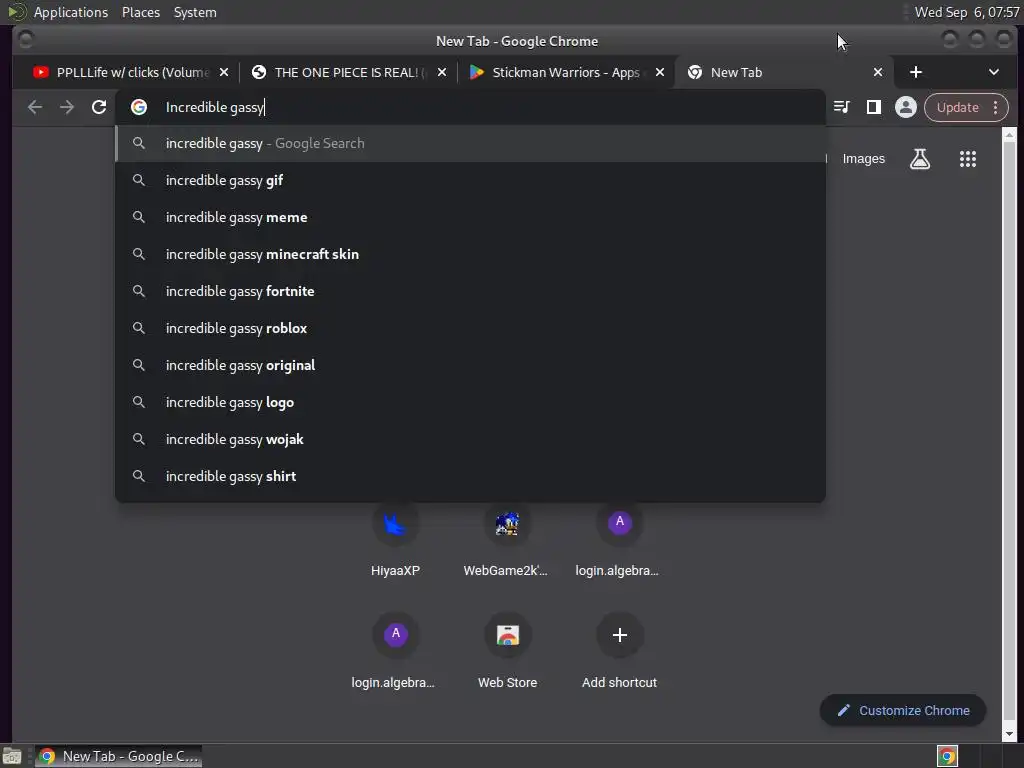The width and height of the screenshot is (1024, 768).
Task: Switch to Stickman Warriors tab
Action: click(566, 72)
